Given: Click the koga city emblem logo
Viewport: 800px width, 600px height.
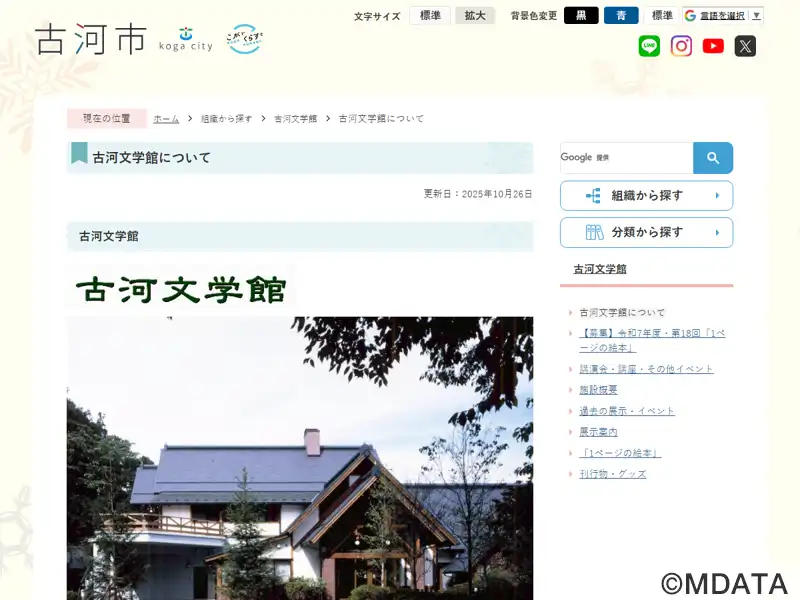Looking at the screenshot, I should tap(186, 39).
